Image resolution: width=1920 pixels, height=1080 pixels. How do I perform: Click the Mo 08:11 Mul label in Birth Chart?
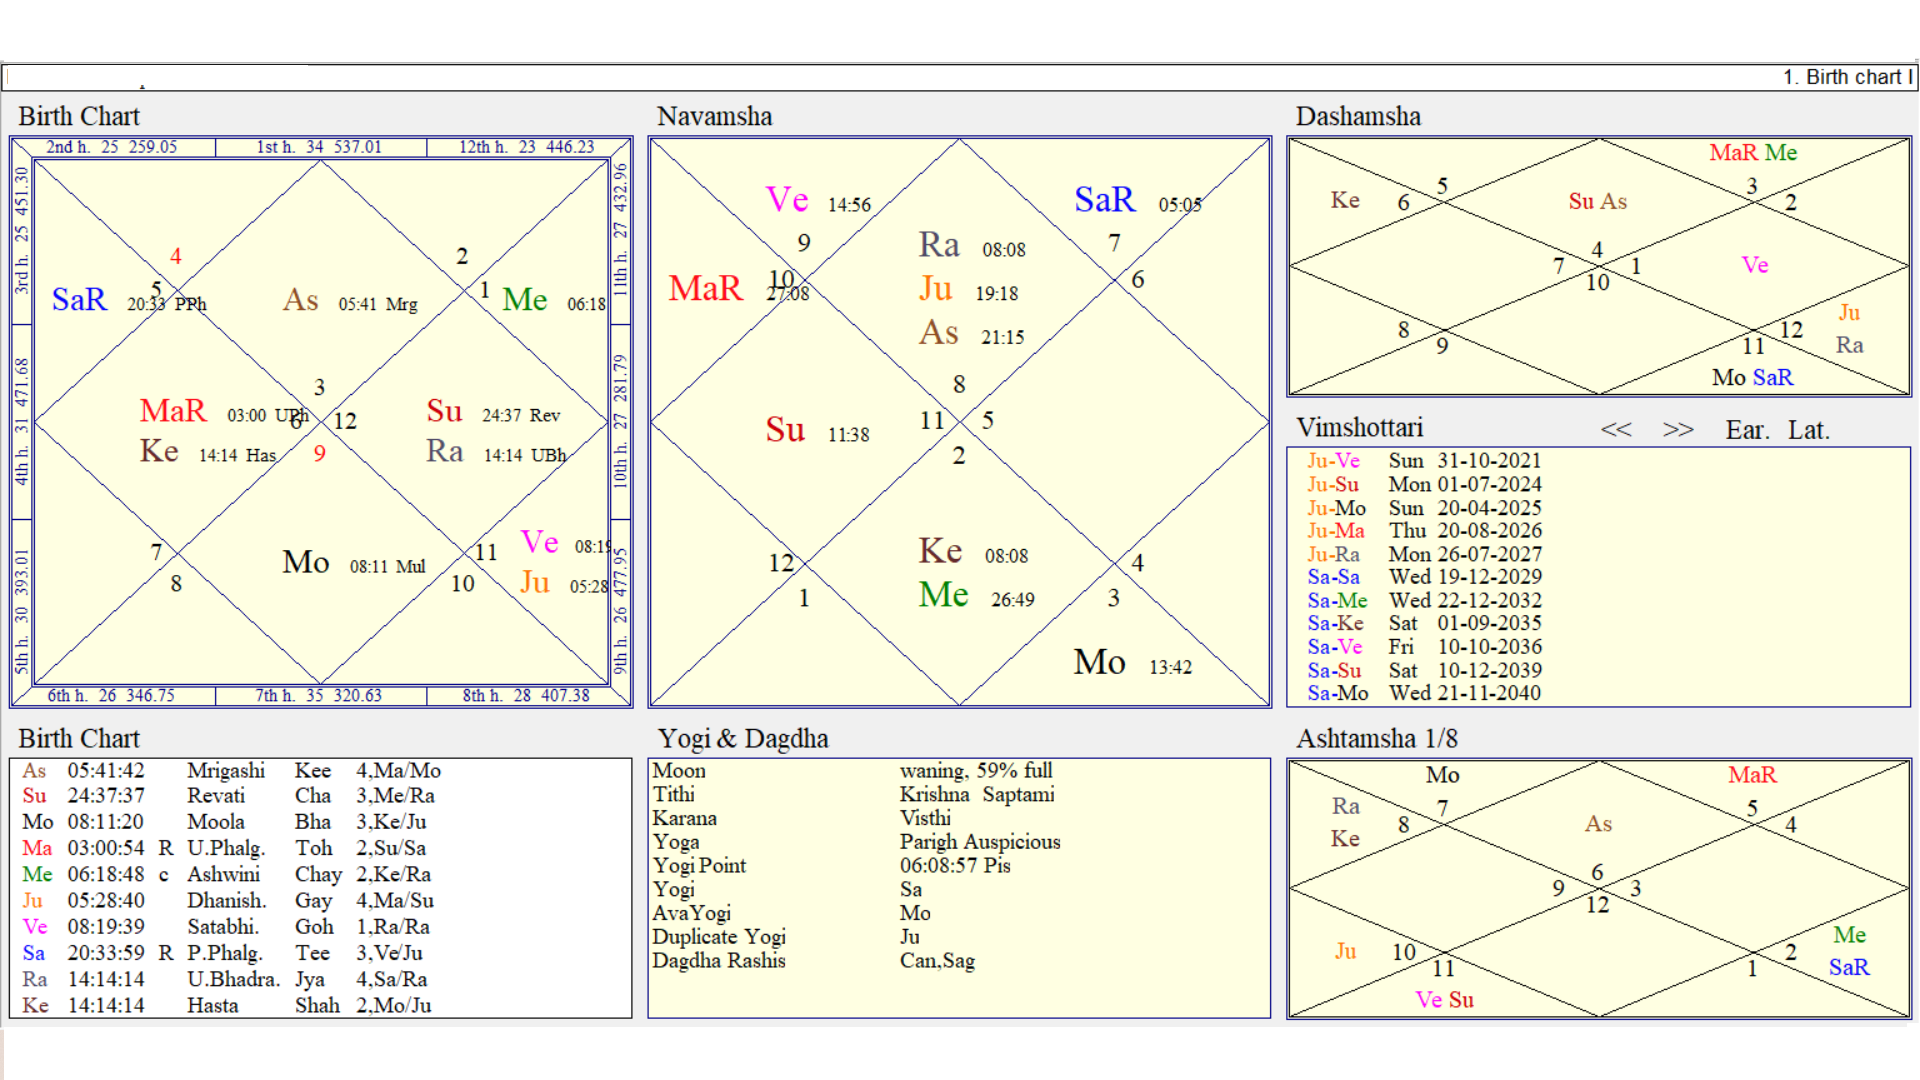pos(305,563)
